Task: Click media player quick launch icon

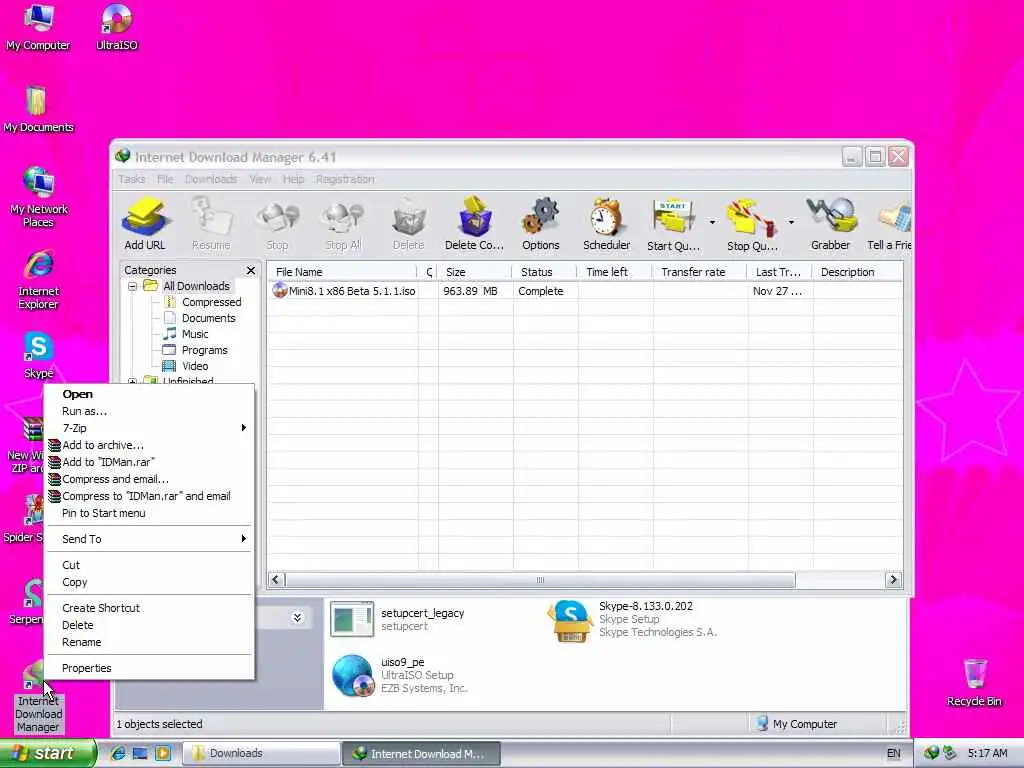Action: point(163,753)
